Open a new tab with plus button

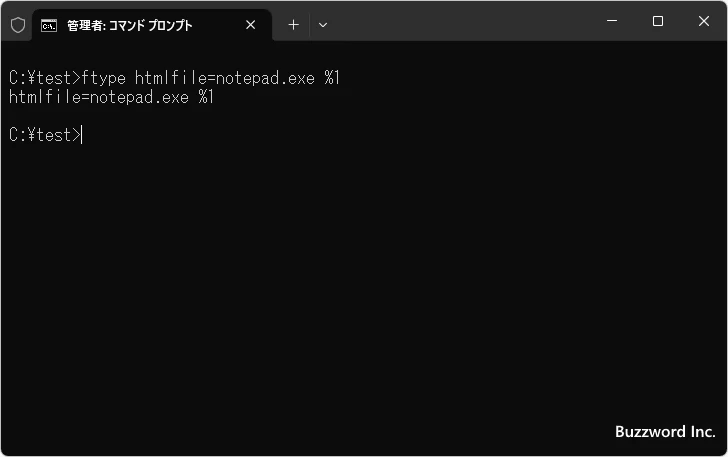[293, 25]
